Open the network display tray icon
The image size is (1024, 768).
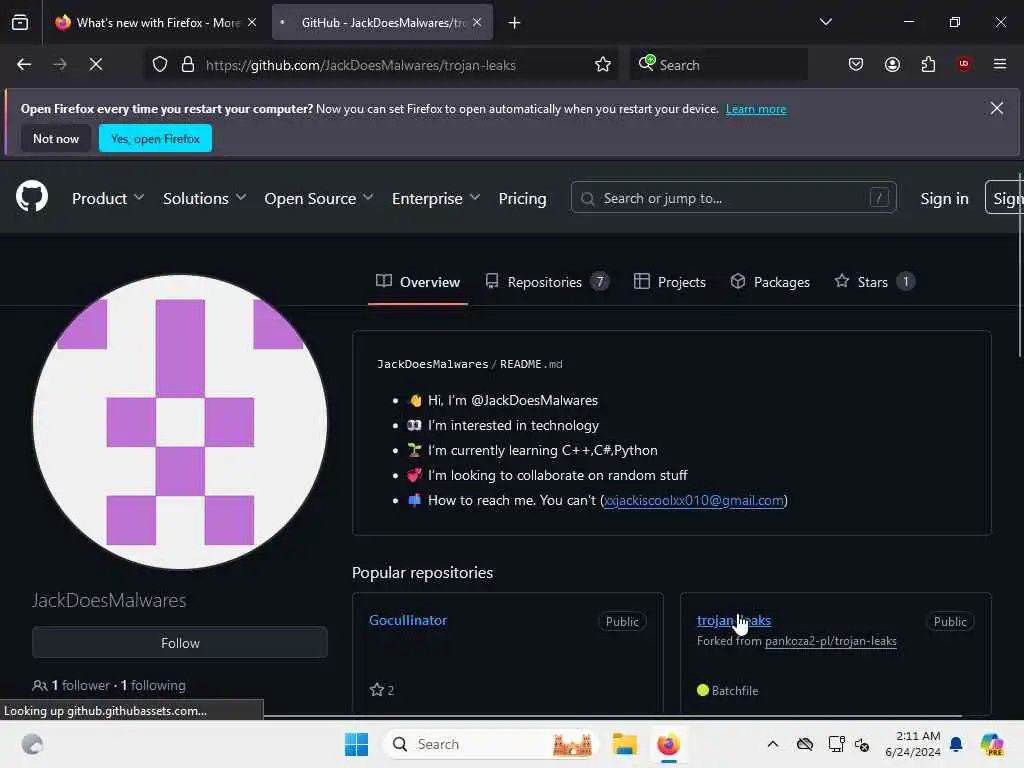point(836,744)
